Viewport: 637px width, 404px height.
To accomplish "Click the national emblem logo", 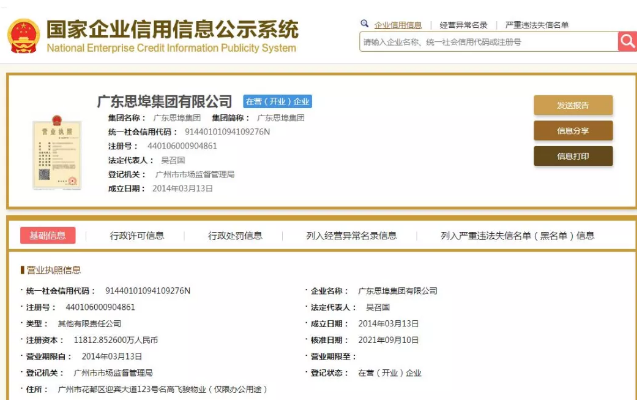I will [x=24, y=36].
